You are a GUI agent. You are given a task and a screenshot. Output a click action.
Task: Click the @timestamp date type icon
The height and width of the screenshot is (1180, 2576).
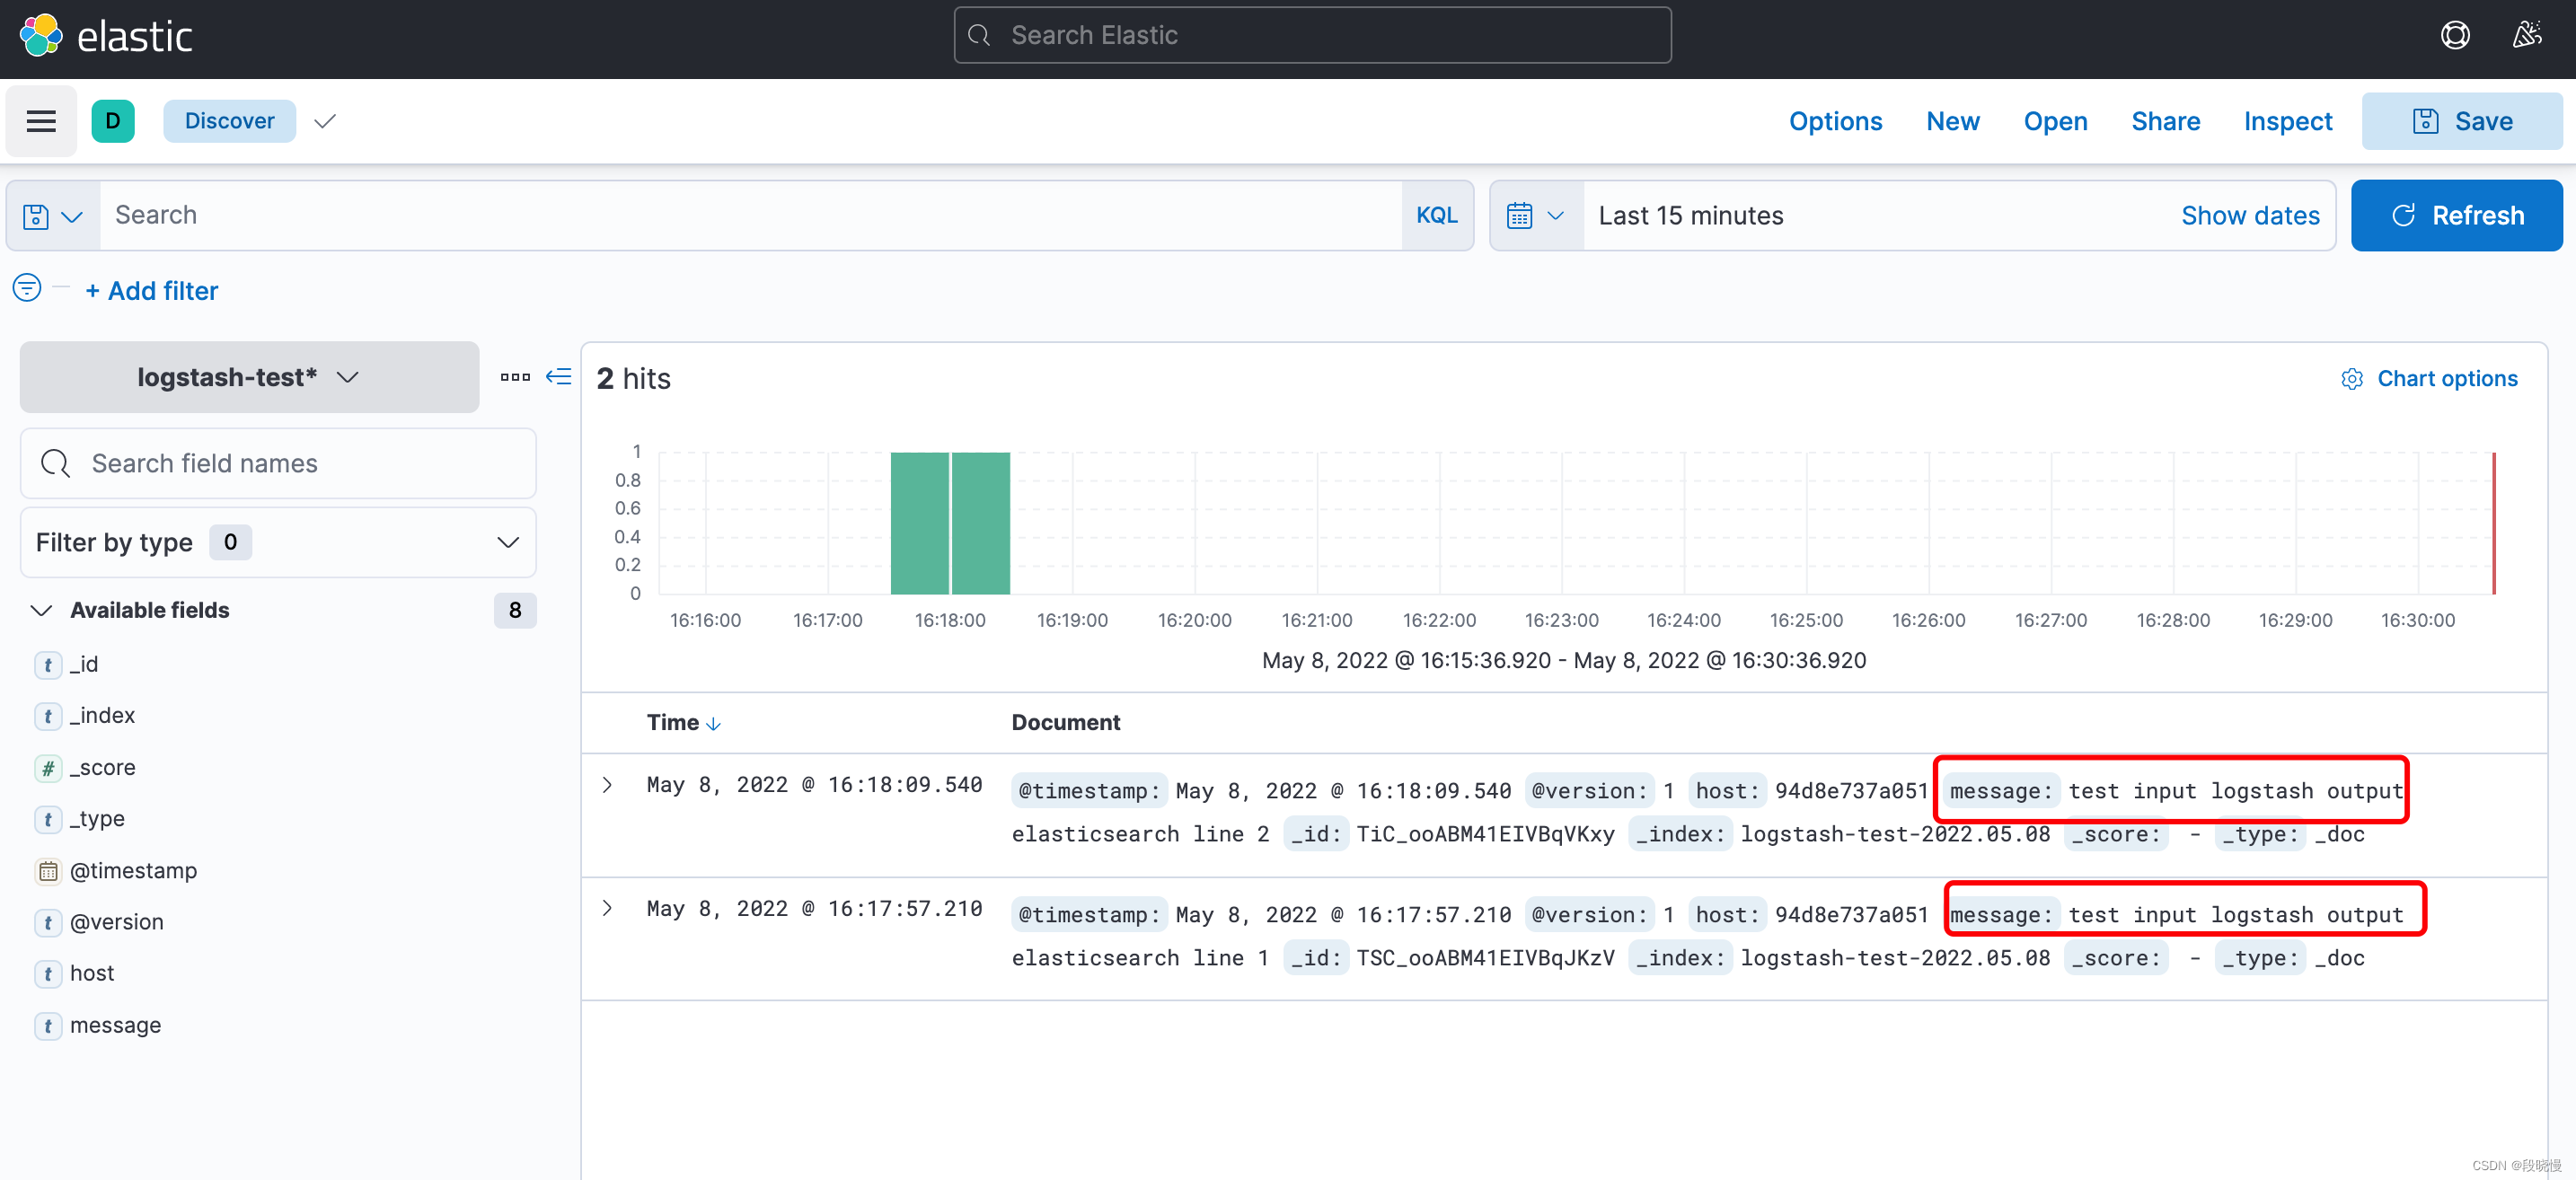coord(48,871)
